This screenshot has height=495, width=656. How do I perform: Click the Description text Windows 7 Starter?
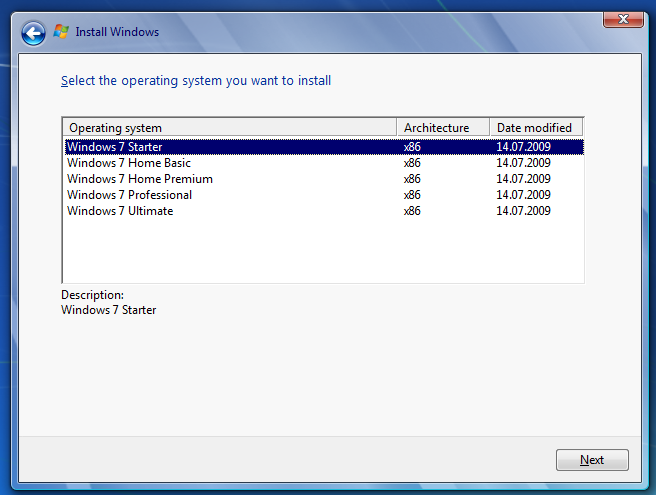click(x=109, y=310)
